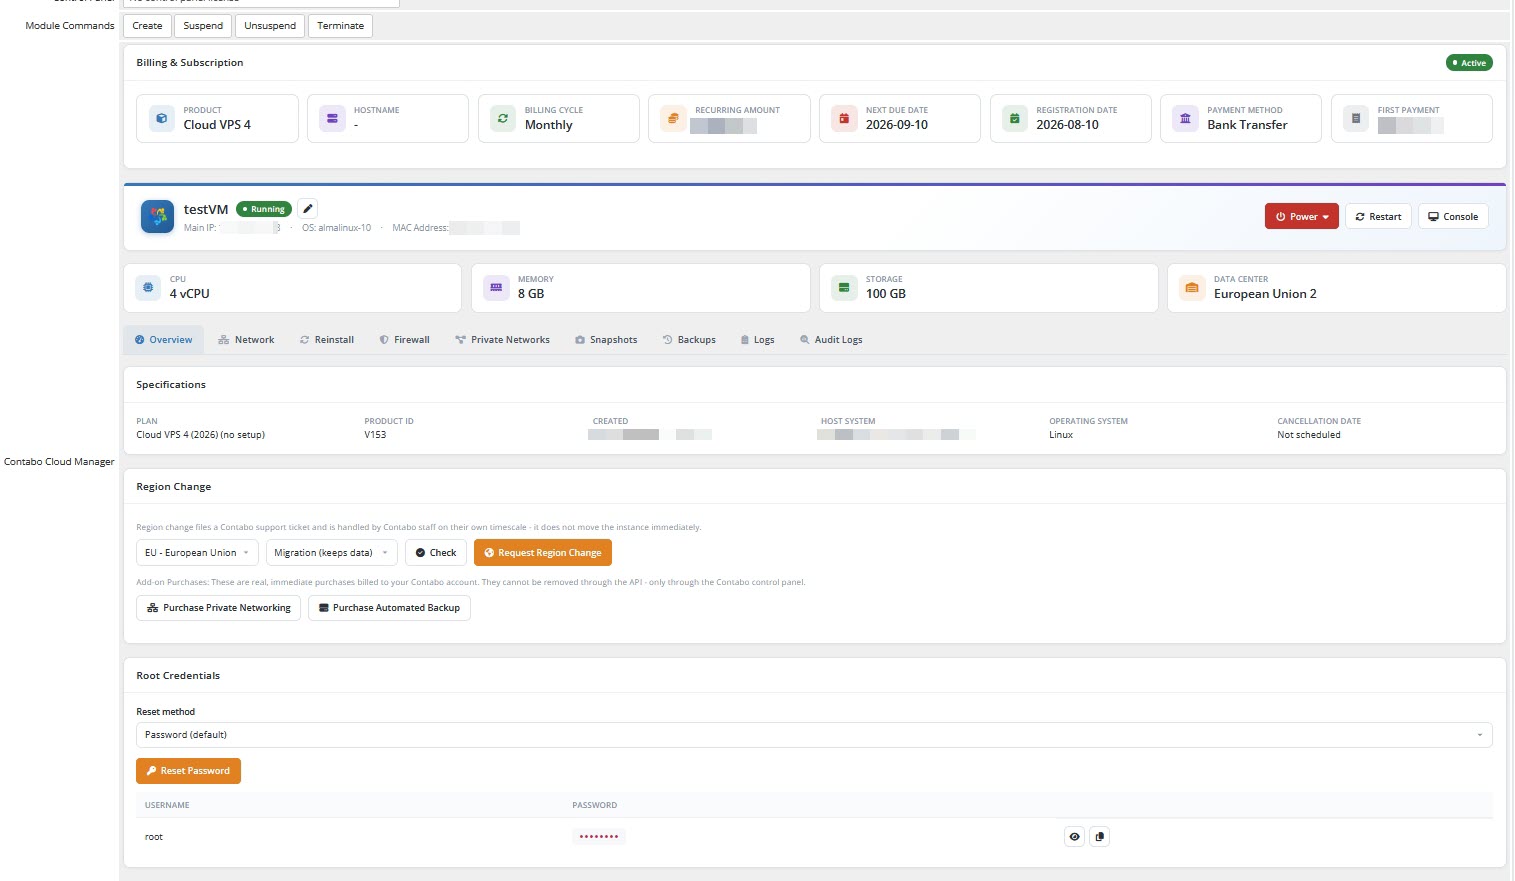The height and width of the screenshot is (881, 1515).
Task: Click the Memory module icon
Action: [x=496, y=287]
